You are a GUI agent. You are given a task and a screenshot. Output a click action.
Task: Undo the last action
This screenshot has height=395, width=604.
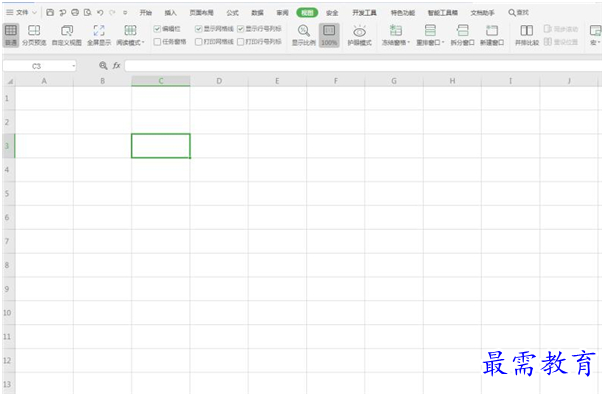click(100, 13)
